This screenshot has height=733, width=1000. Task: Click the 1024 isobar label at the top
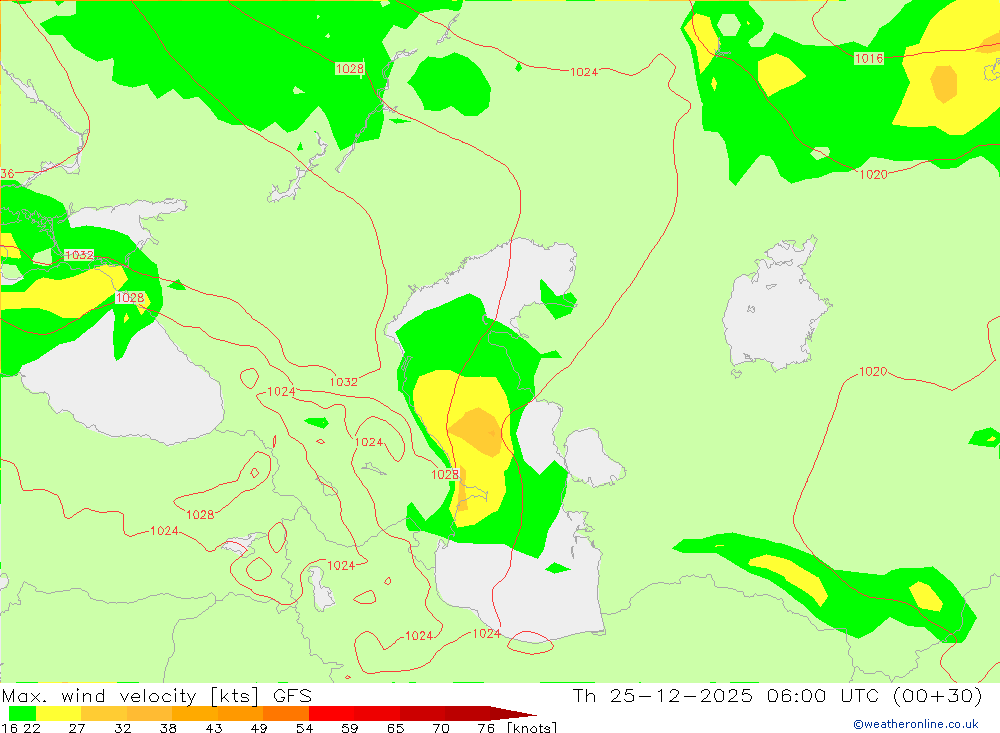click(584, 72)
